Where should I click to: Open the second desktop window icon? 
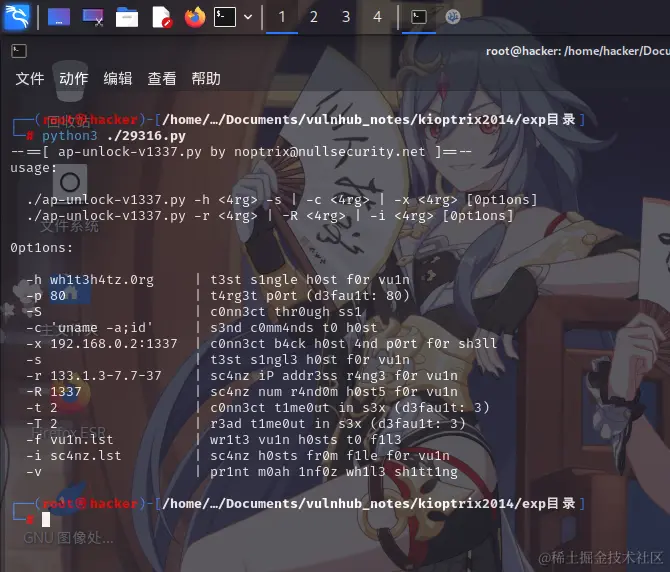pyautogui.click(x=93, y=18)
